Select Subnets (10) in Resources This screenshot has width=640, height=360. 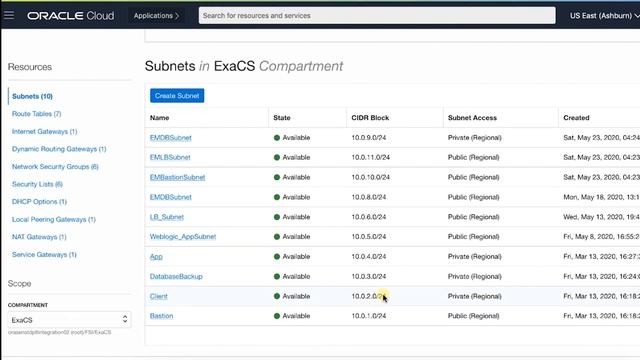tap(32, 96)
